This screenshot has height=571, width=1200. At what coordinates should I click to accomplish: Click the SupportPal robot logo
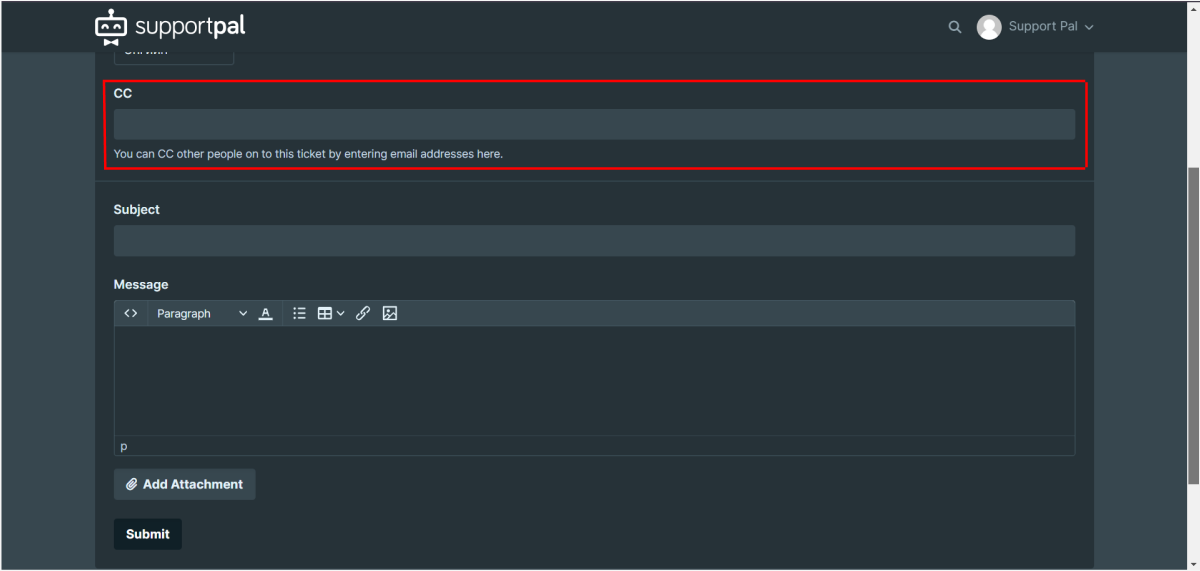(x=111, y=28)
